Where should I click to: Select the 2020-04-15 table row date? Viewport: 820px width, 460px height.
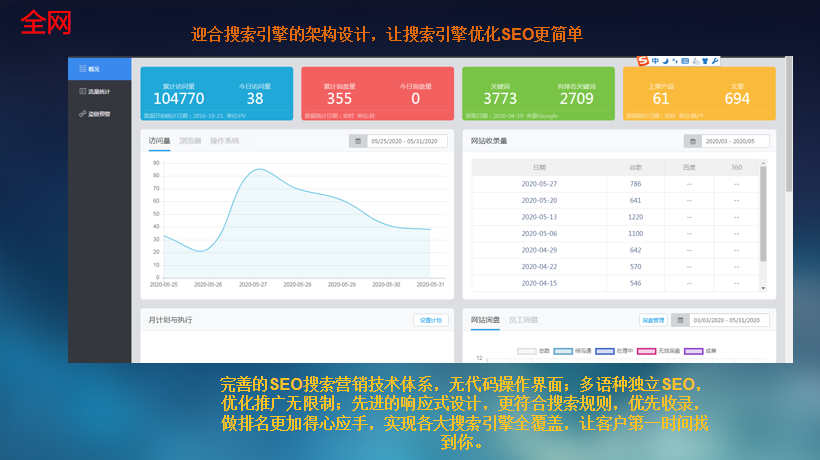point(539,283)
